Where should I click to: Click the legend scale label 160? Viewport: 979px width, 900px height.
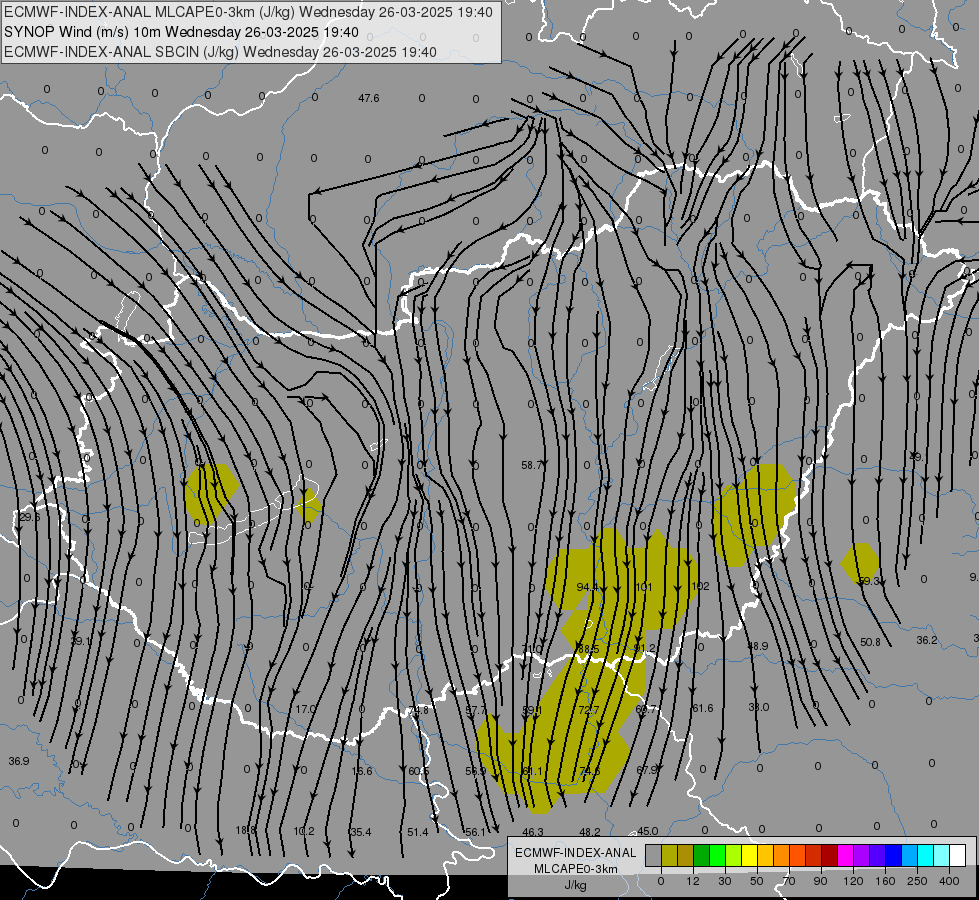[885, 881]
